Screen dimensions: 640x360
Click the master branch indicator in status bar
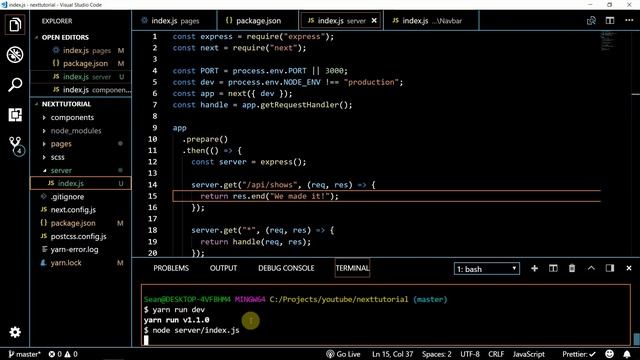24,354
